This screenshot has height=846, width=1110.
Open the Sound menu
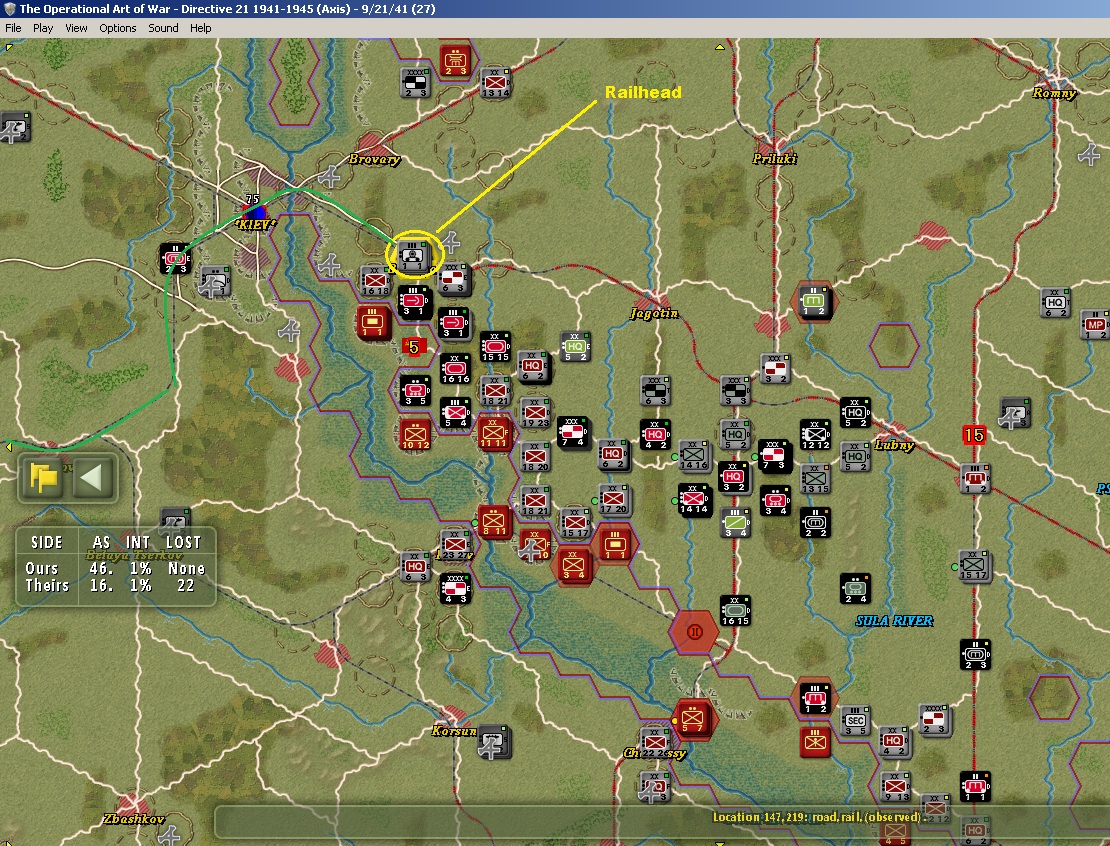[x=163, y=28]
